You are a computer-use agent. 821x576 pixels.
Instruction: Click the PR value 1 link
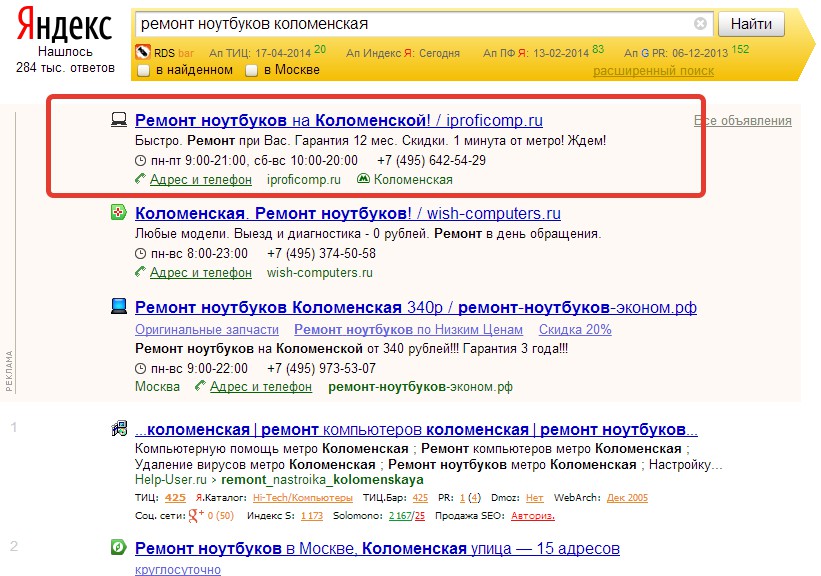pos(462,497)
